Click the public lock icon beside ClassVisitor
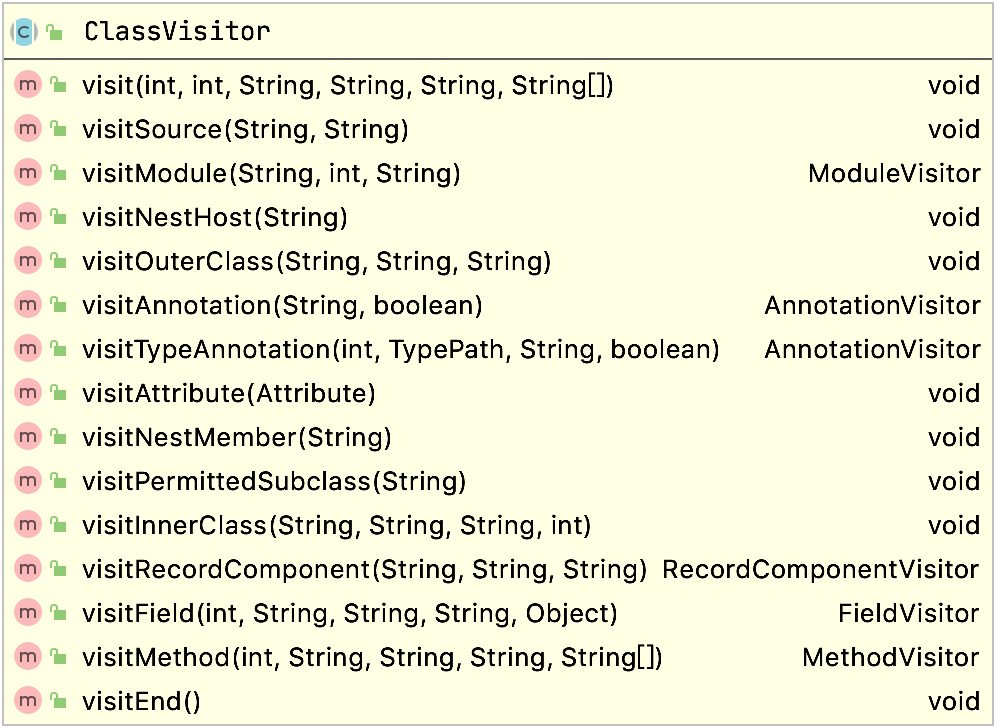 coord(55,33)
